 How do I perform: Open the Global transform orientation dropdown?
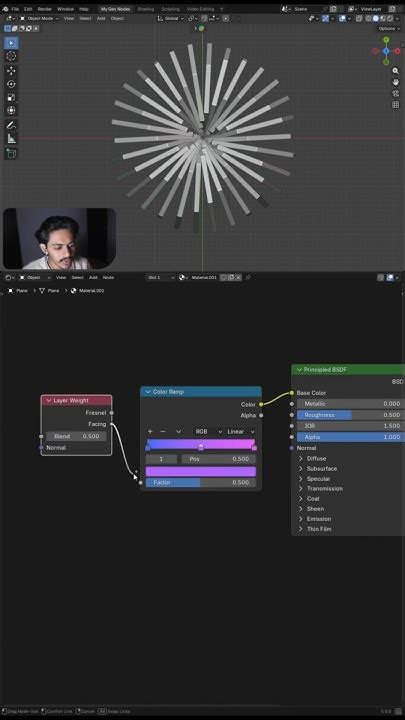[170, 18]
